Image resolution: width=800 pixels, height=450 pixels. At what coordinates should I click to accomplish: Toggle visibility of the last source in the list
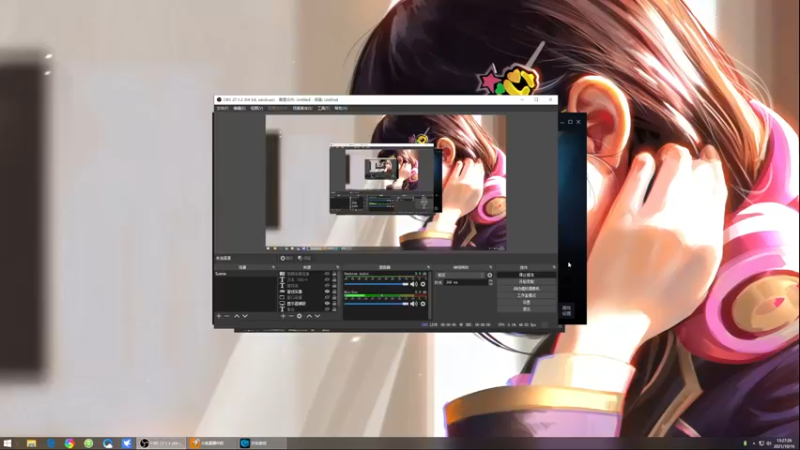coord(327,309)
